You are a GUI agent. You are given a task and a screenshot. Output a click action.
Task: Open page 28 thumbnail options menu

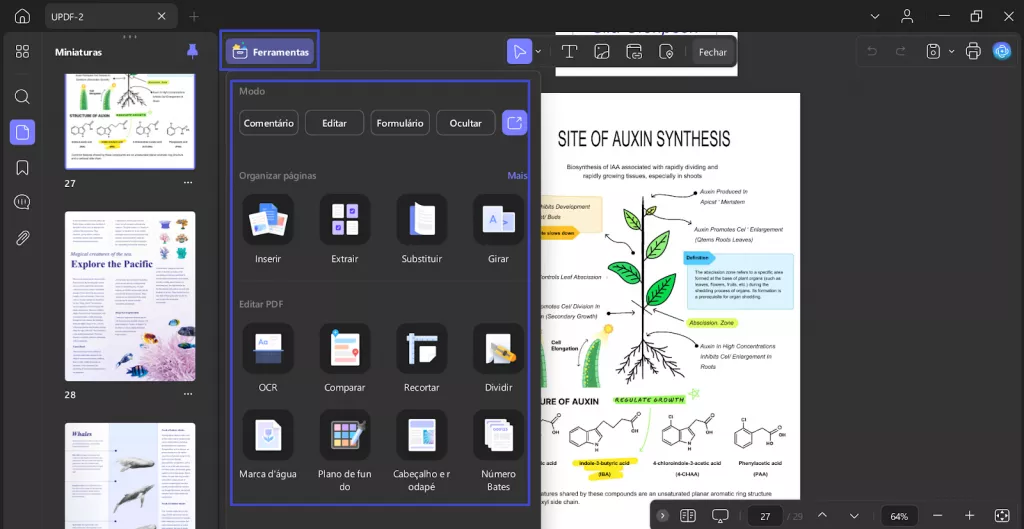tap(188, 394)
